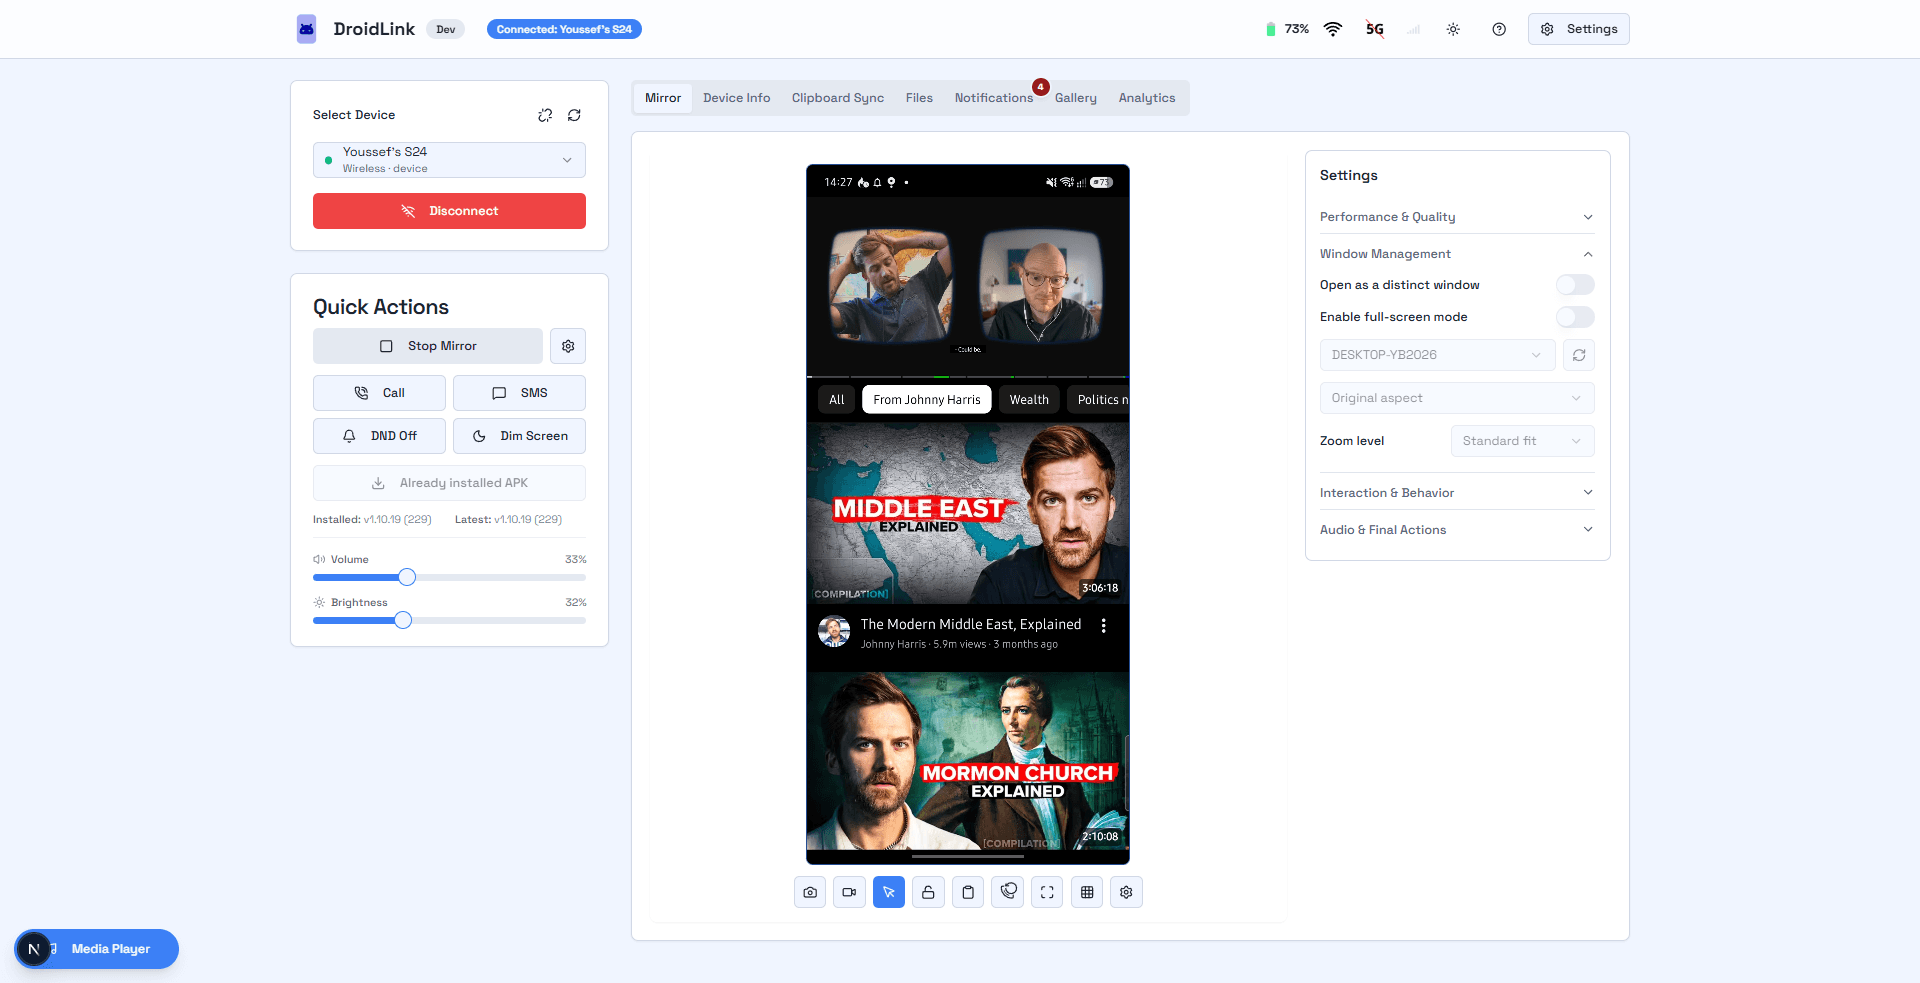1920x983 pixels.
Task: Expand the Interaction & Behavior section
Action: 1457,493
